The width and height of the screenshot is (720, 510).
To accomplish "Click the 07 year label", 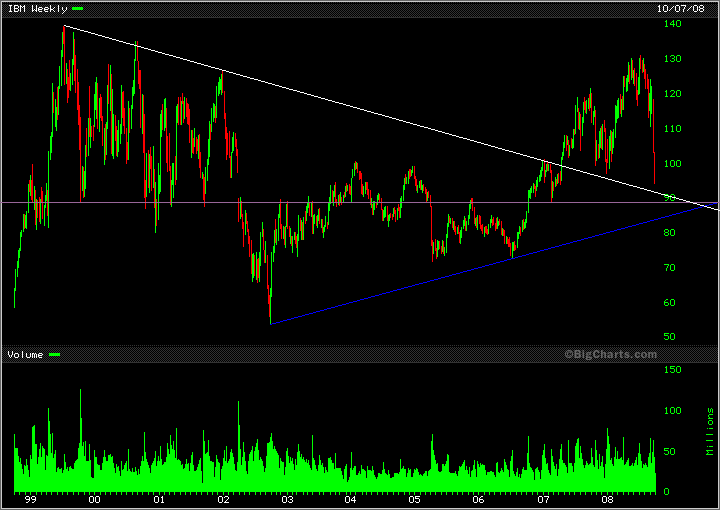I will click(544, 499).
